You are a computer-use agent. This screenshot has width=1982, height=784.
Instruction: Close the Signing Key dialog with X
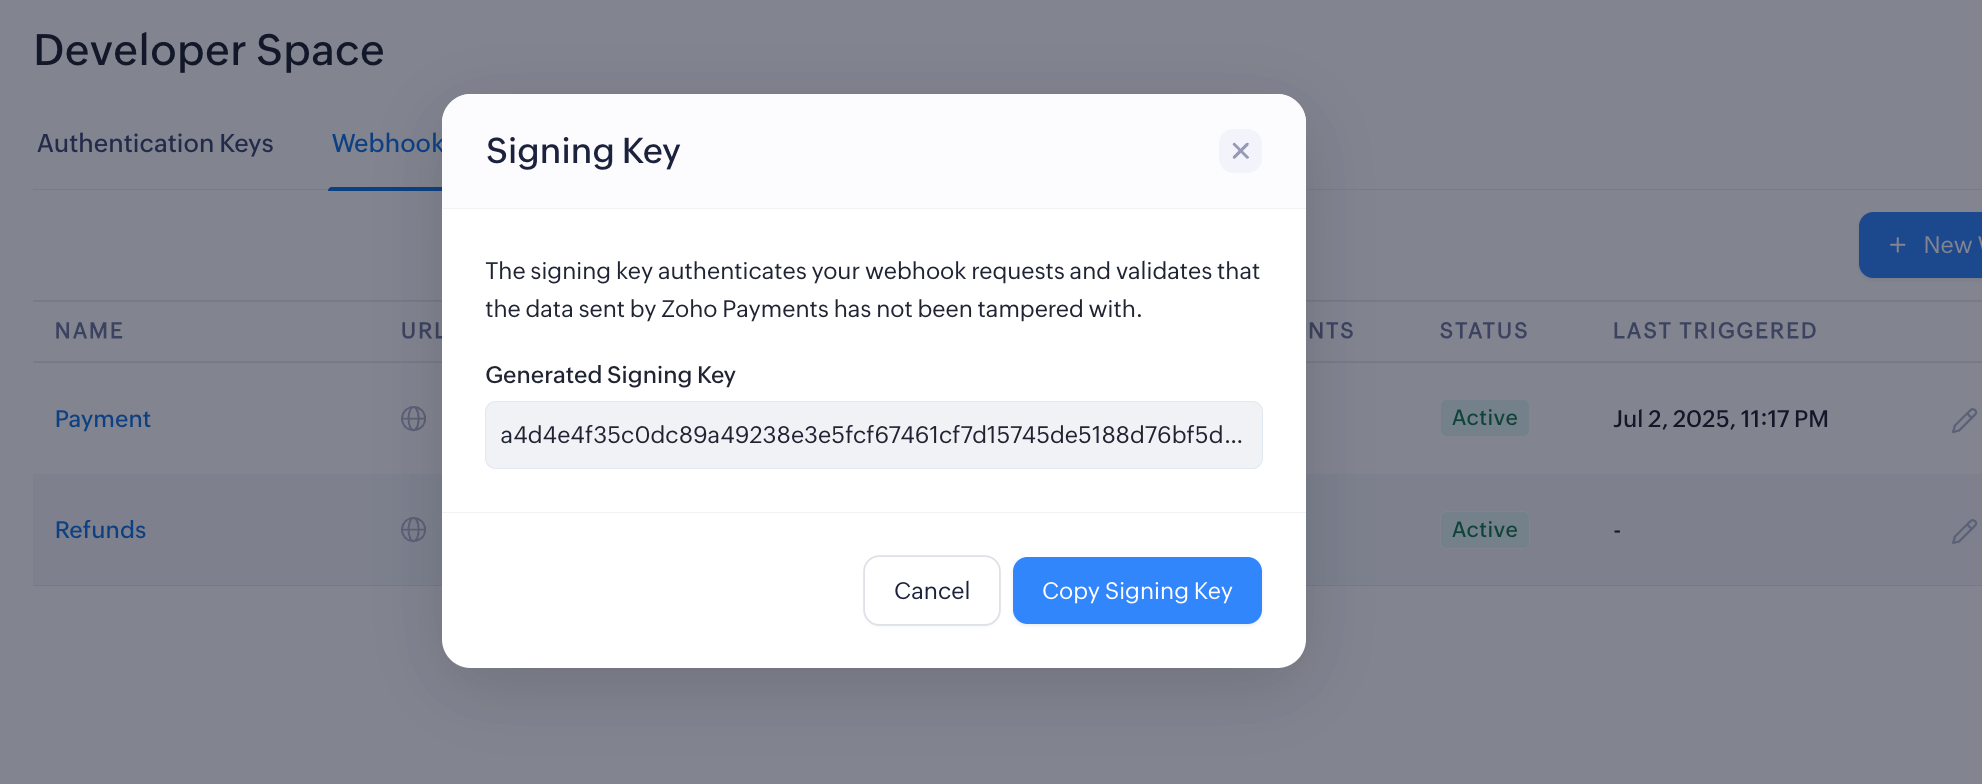coord(1240,151)
